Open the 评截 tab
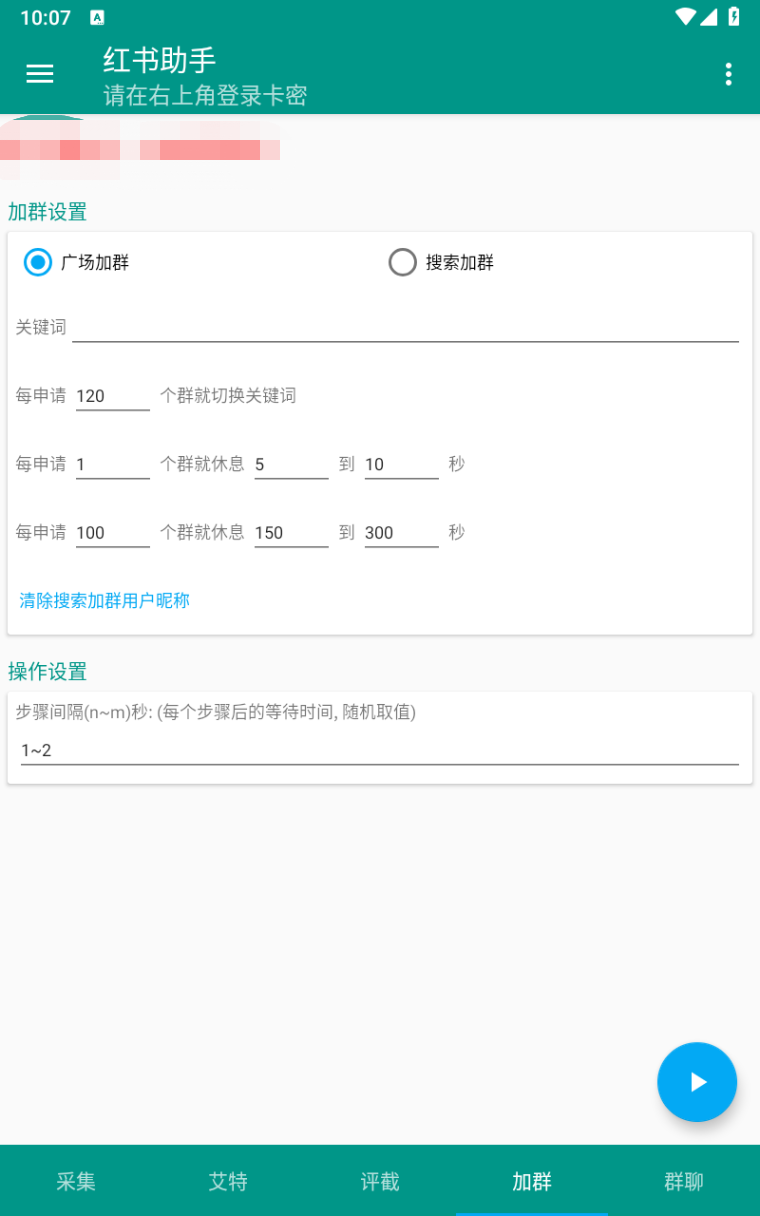The image size is (760, 1216). [379, 1181]
